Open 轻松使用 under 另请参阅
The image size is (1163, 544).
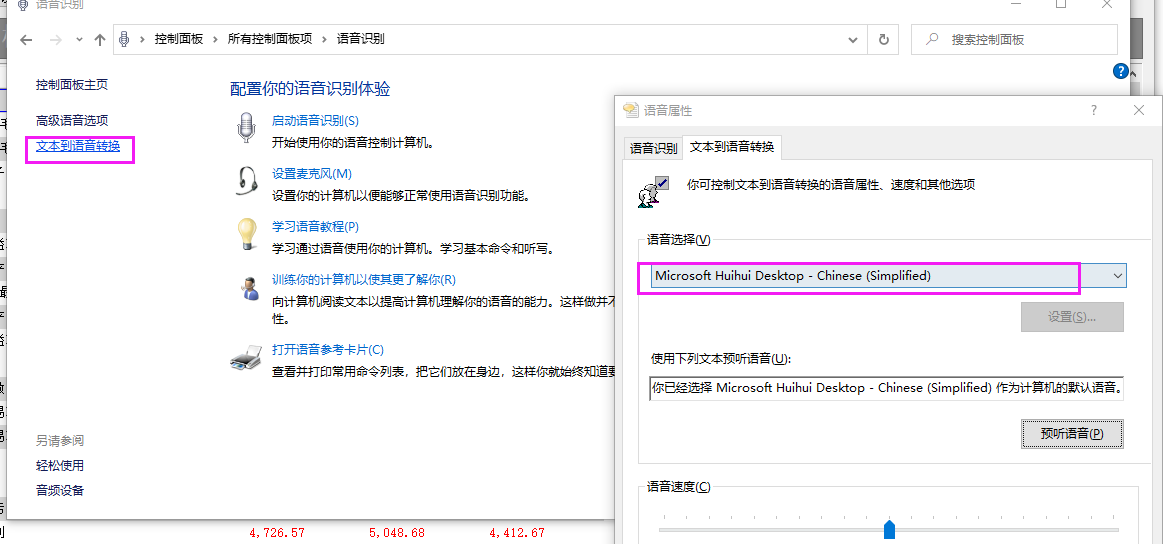point(60,465)
